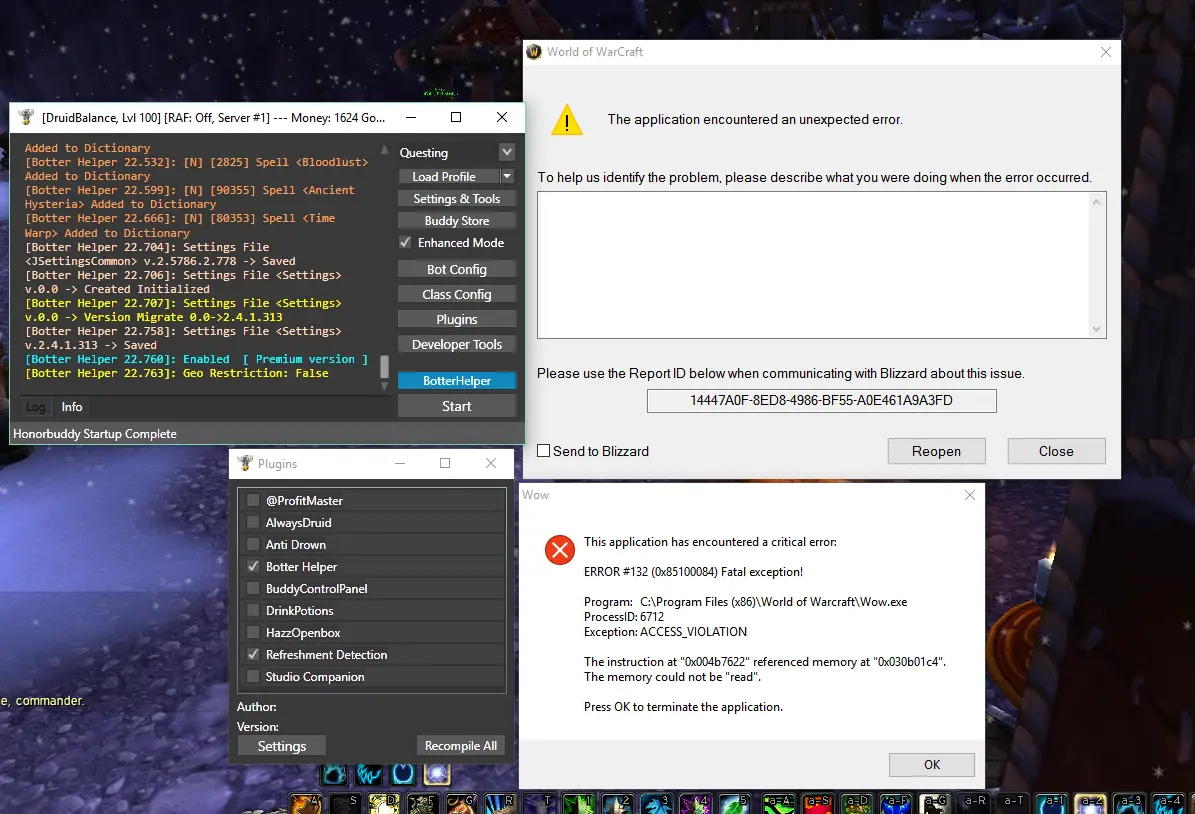Click the description box scroll down arrow
Screen dimensions: 1195x814
(x=1096, y=329)
